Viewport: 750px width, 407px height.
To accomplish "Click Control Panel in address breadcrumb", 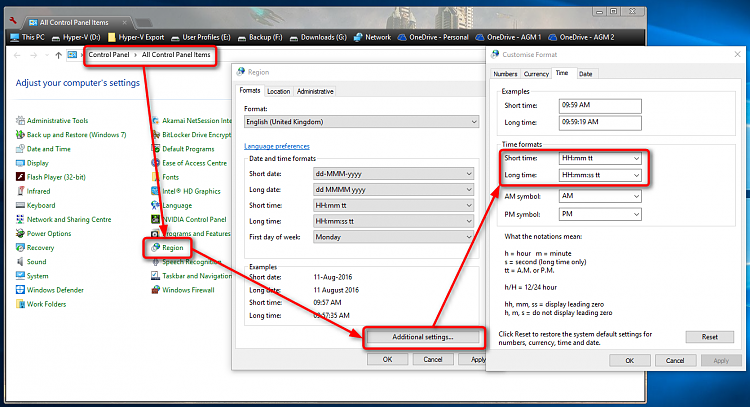I will (x=112, y=55).
